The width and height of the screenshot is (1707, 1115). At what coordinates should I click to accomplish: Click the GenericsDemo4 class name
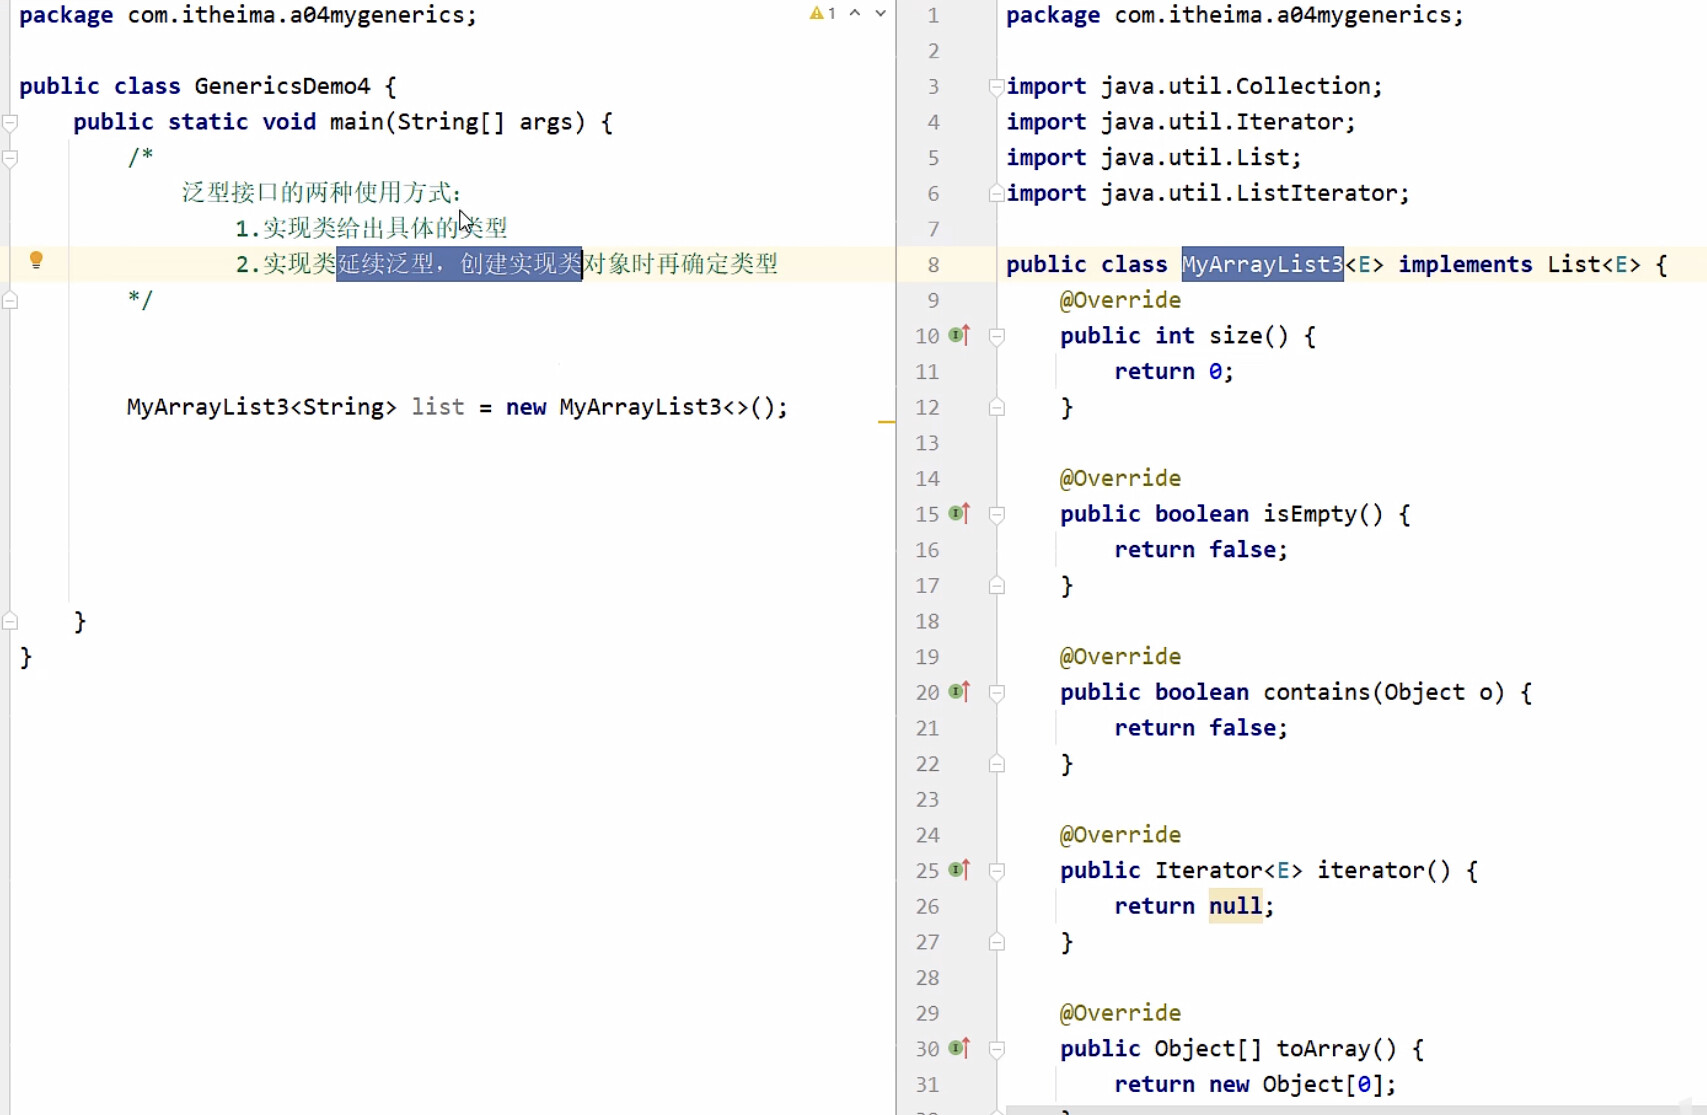(282, 86)
